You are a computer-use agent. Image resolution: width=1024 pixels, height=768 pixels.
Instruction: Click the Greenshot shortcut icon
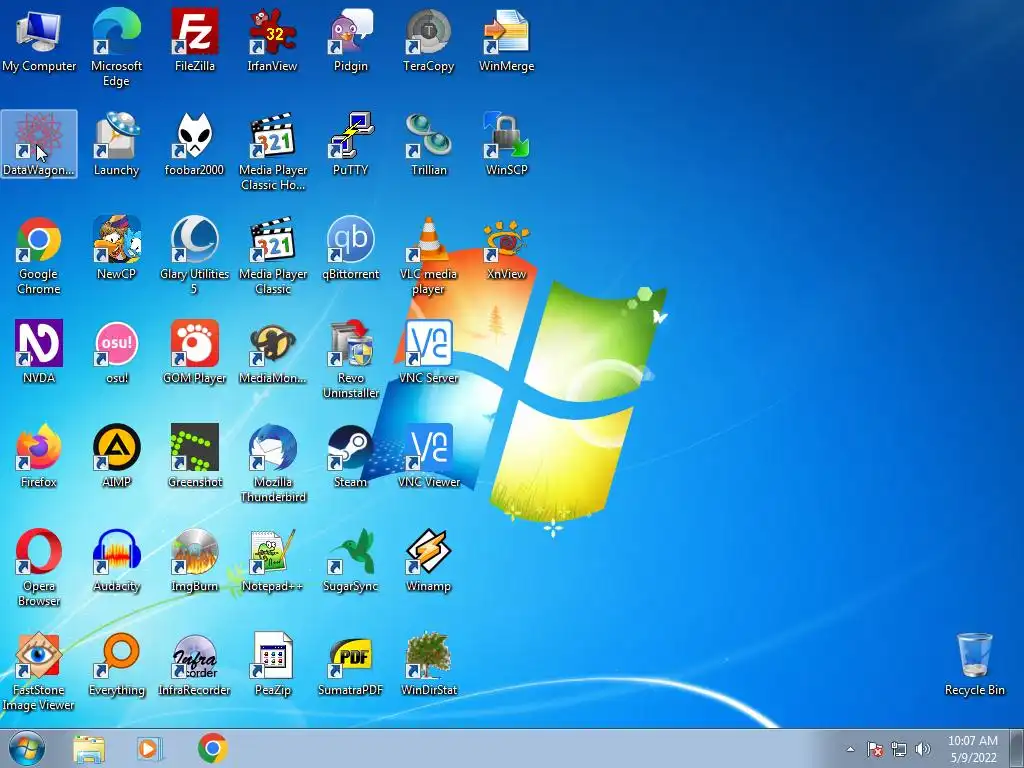[195, 456]
